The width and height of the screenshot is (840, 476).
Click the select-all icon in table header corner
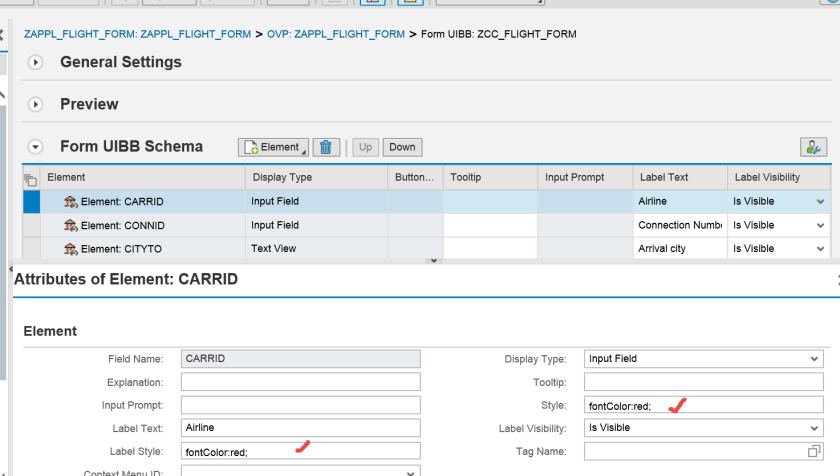(x=30, y=179)
